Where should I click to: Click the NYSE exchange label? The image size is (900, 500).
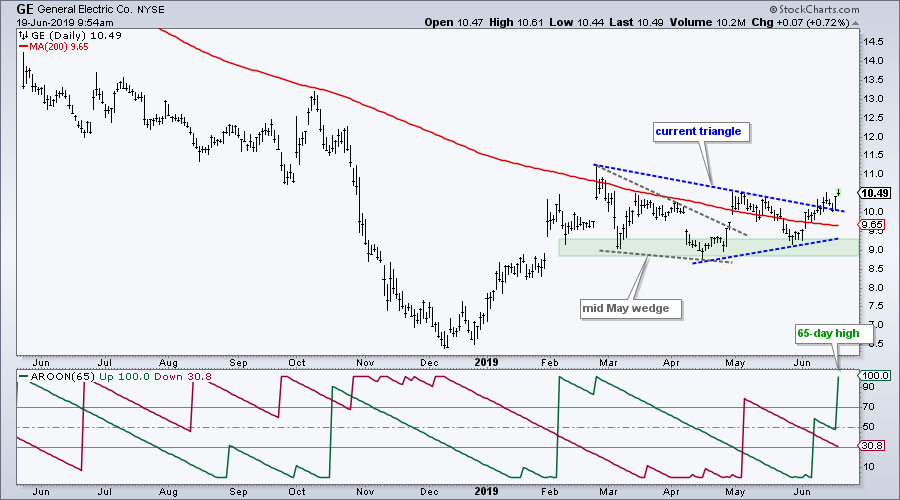tap(150, 10)
